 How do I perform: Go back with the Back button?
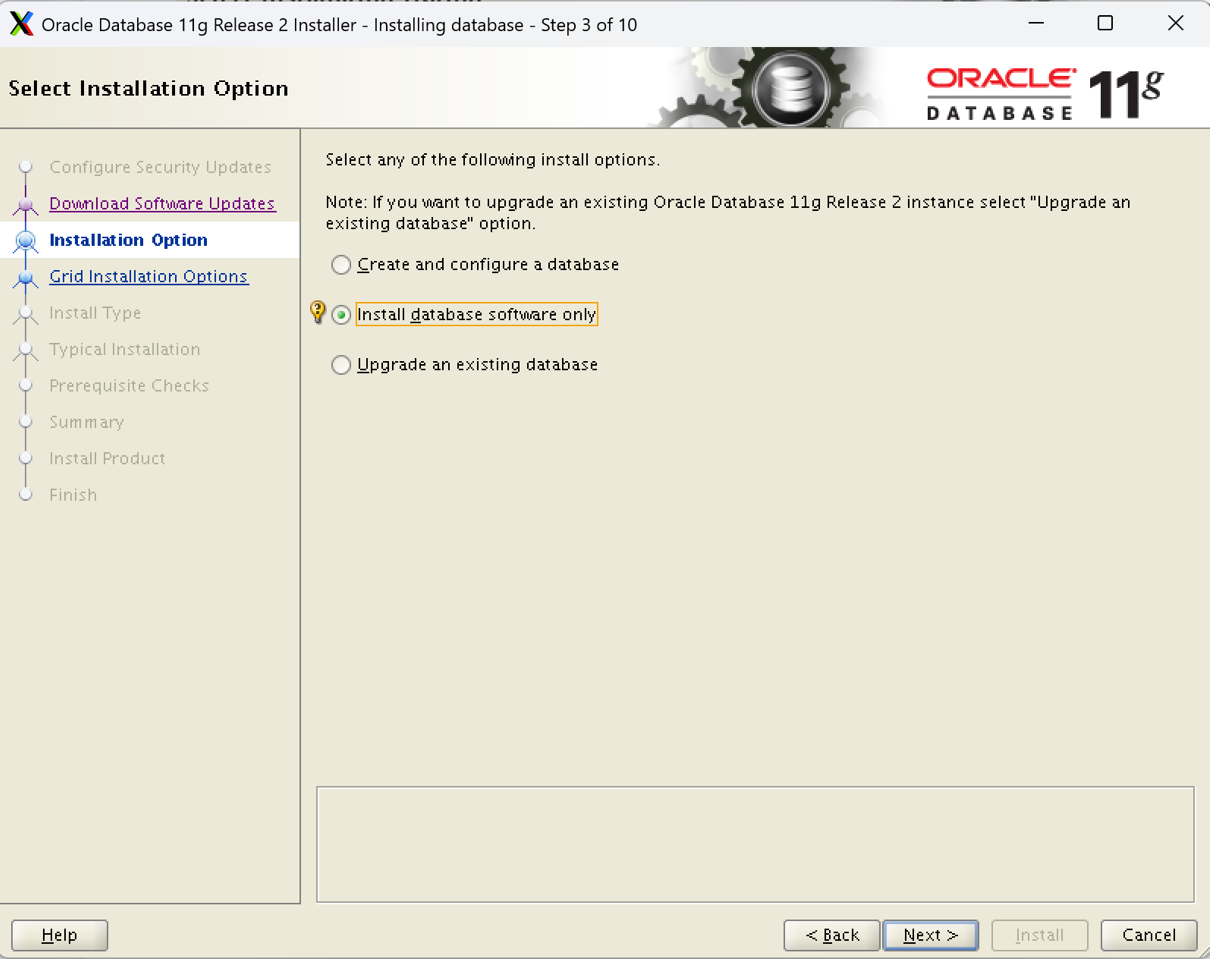[832, 935]
